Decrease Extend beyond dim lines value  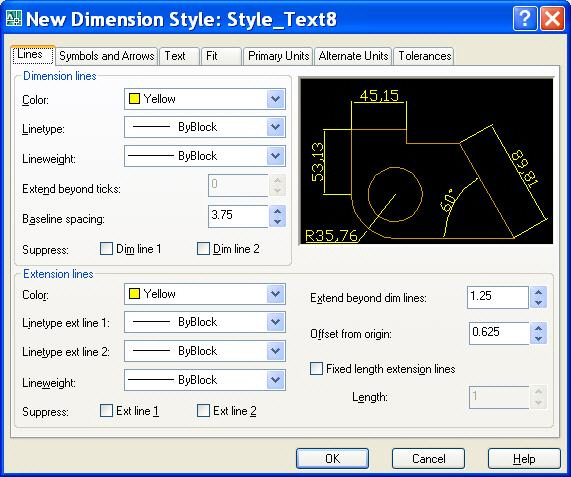pyautogui.click(x=538, y=303)
